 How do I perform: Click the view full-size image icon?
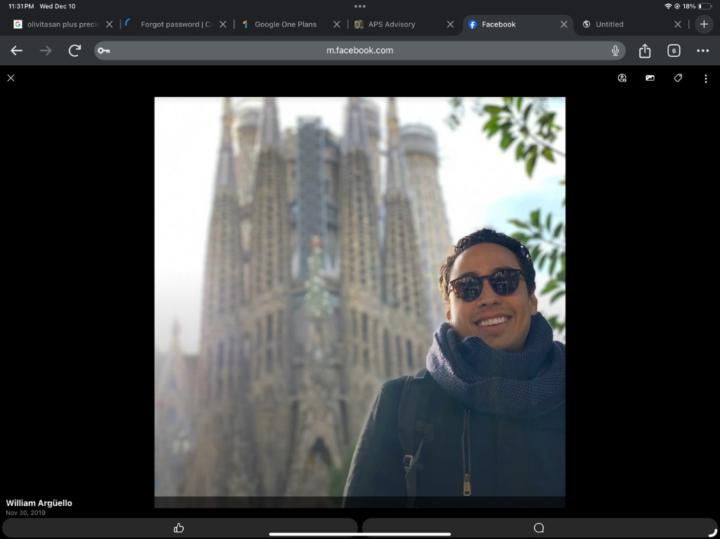coord(650,78)
